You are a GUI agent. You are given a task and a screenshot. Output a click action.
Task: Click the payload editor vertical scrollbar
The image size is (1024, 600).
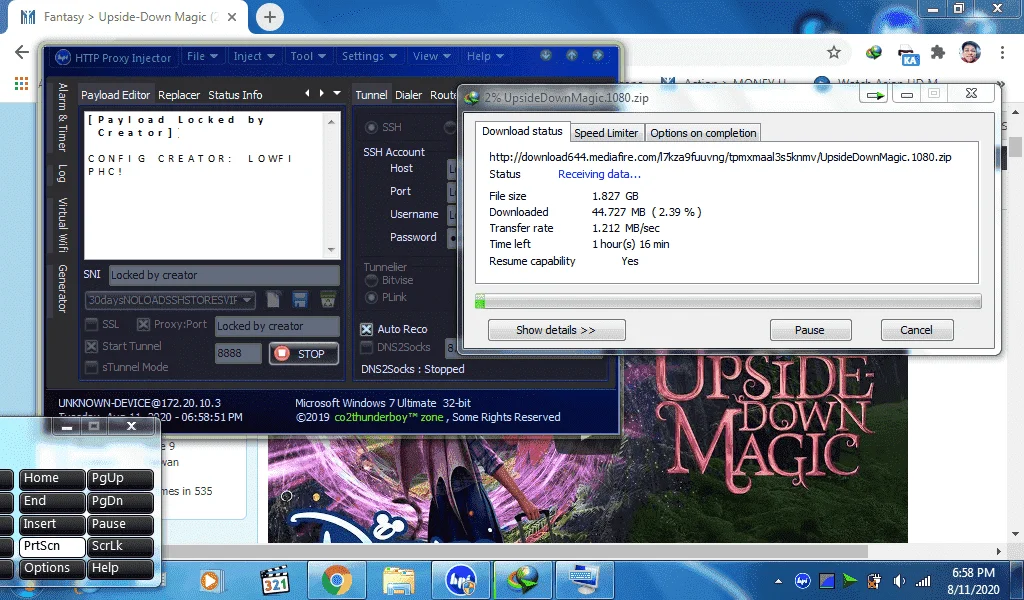tap(332, 185)
